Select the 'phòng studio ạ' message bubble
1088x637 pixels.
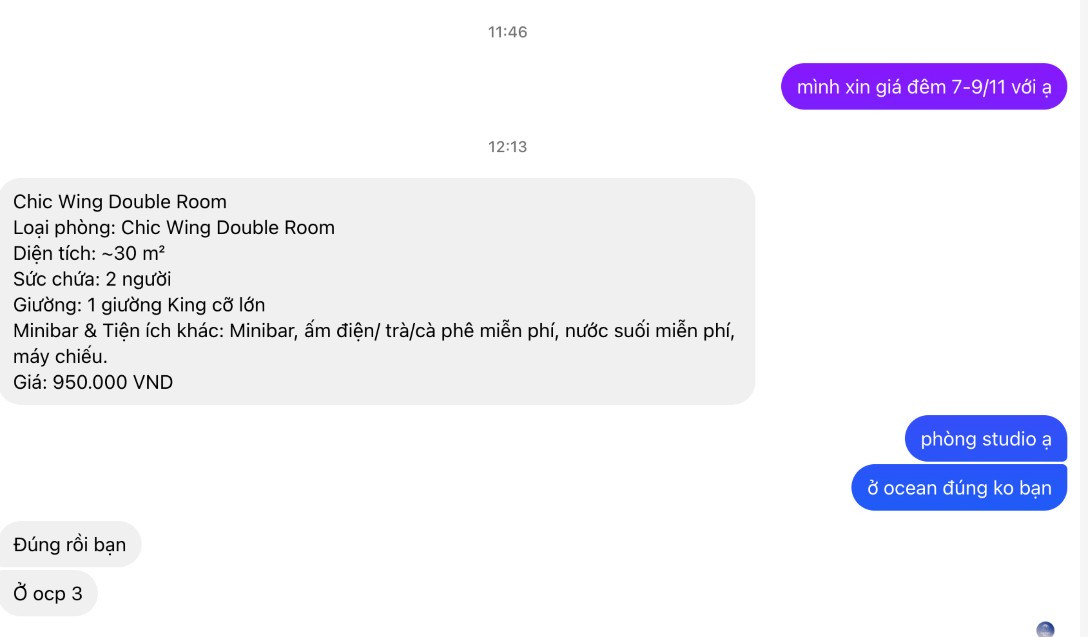pyautogui.click(x=985, y=439)
